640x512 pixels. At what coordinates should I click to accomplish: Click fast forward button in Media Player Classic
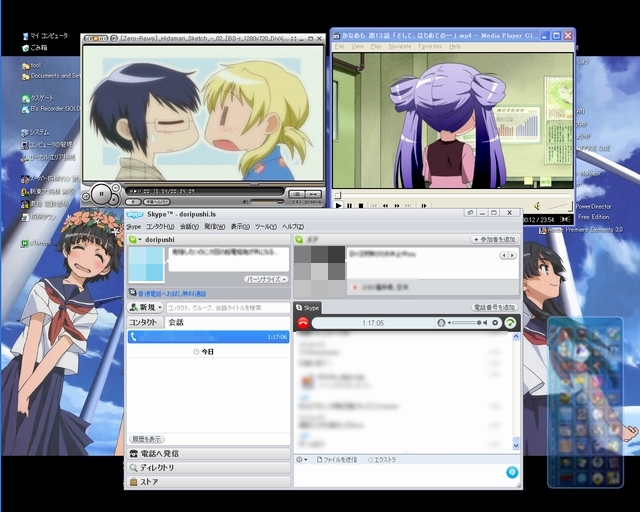click(397, 206)
